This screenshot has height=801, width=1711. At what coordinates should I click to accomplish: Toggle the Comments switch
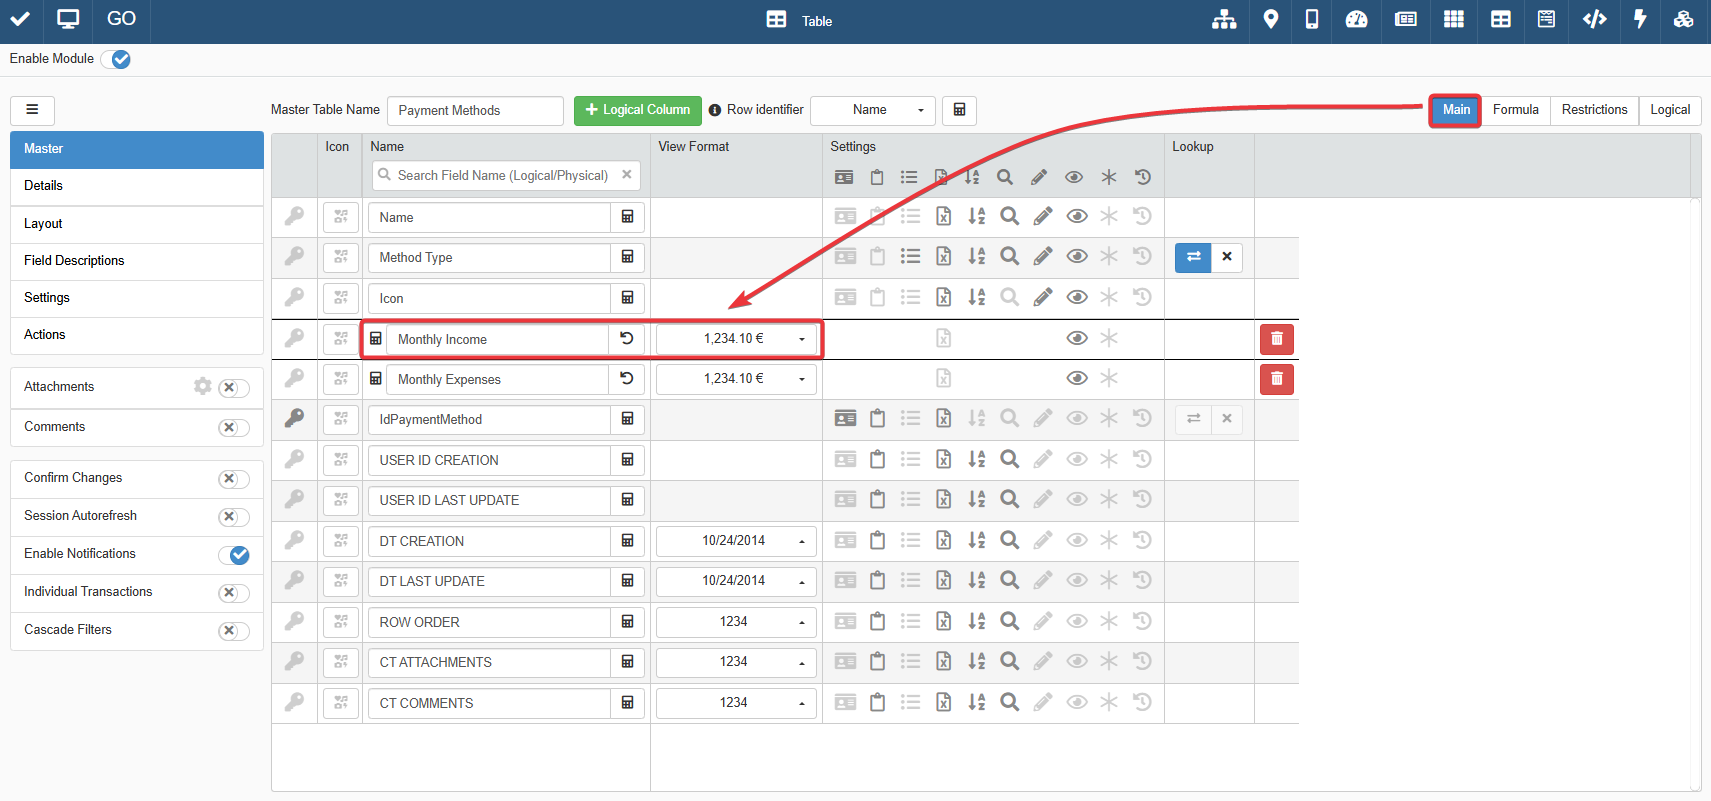tap(233, 428)
